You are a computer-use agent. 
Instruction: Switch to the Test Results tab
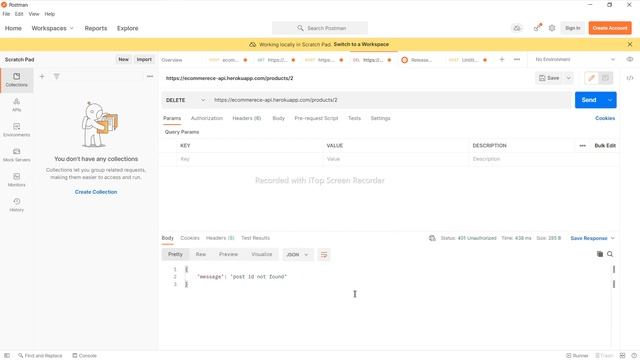(255, 238)
